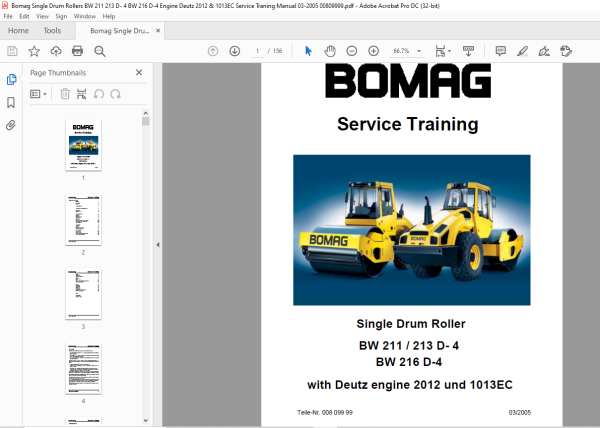The height and width of the screenshot is (428, 600).
Task: Zoom out with minus button
Action: (x=352, y=51)
